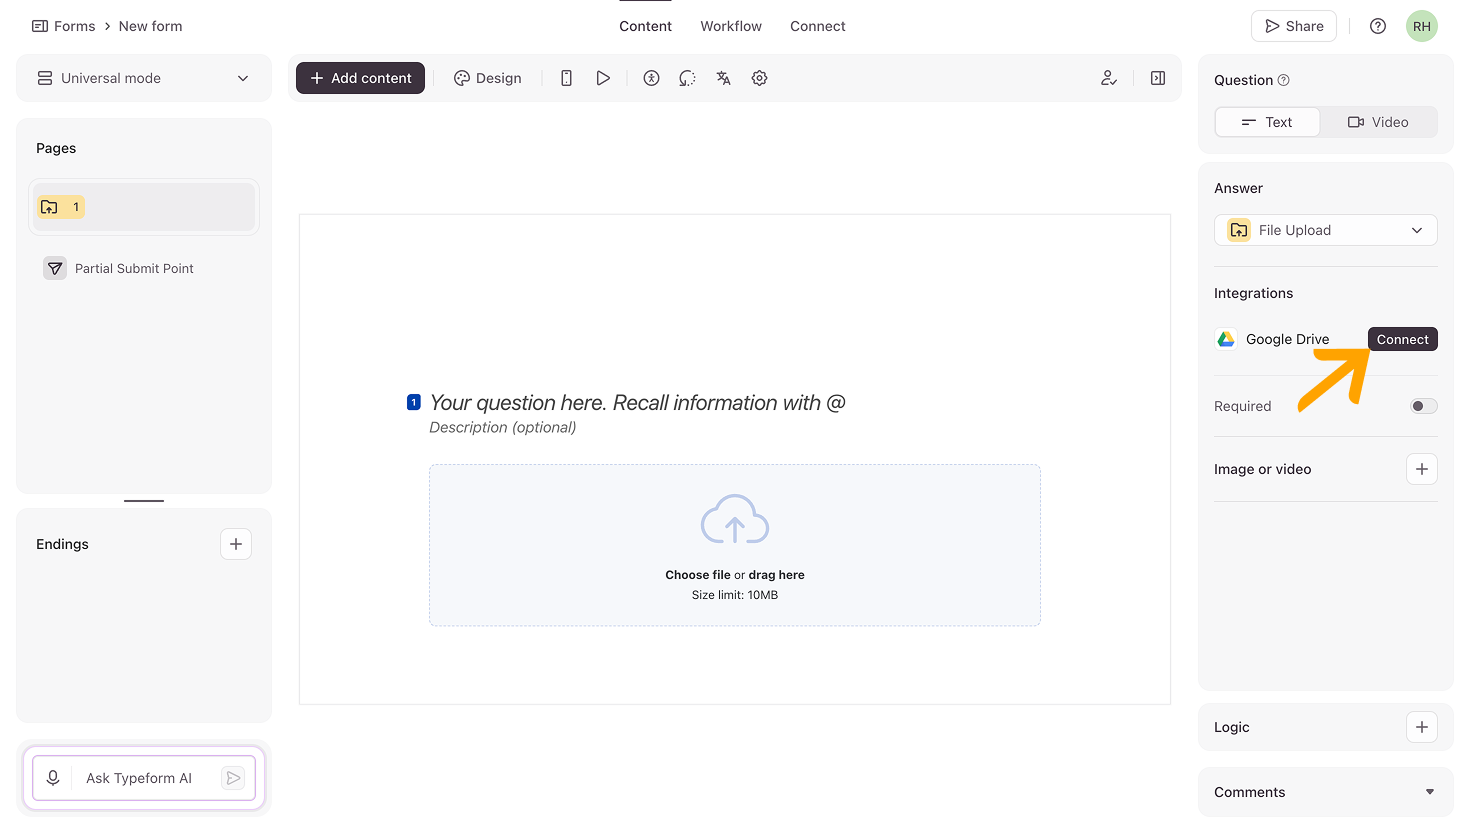This screenshot has height=833, width=1470.
Task: Select page 1 in Pages list
Action: 144,207
